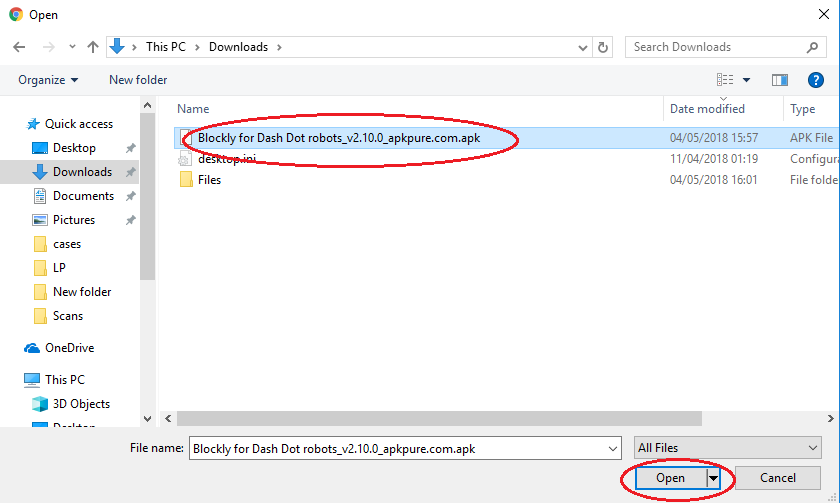
Task: Click the magnifier search icon
Action: coord(812,47)
